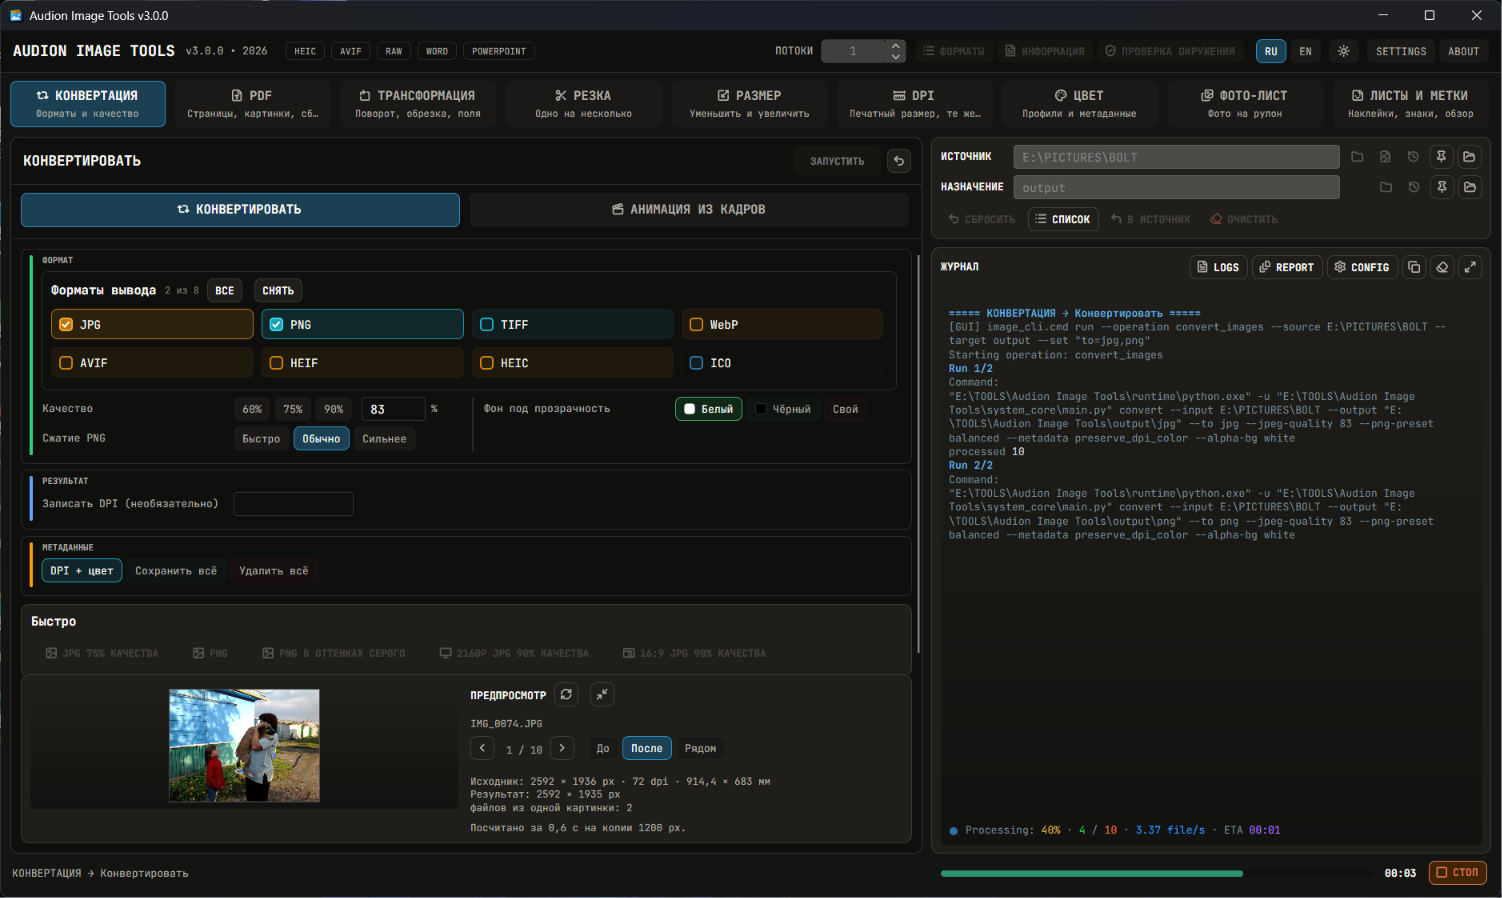Image resolution: width=1502 pixels, height=898 pixels.
Task: Enable ICO output format
Action: (782, 363)
